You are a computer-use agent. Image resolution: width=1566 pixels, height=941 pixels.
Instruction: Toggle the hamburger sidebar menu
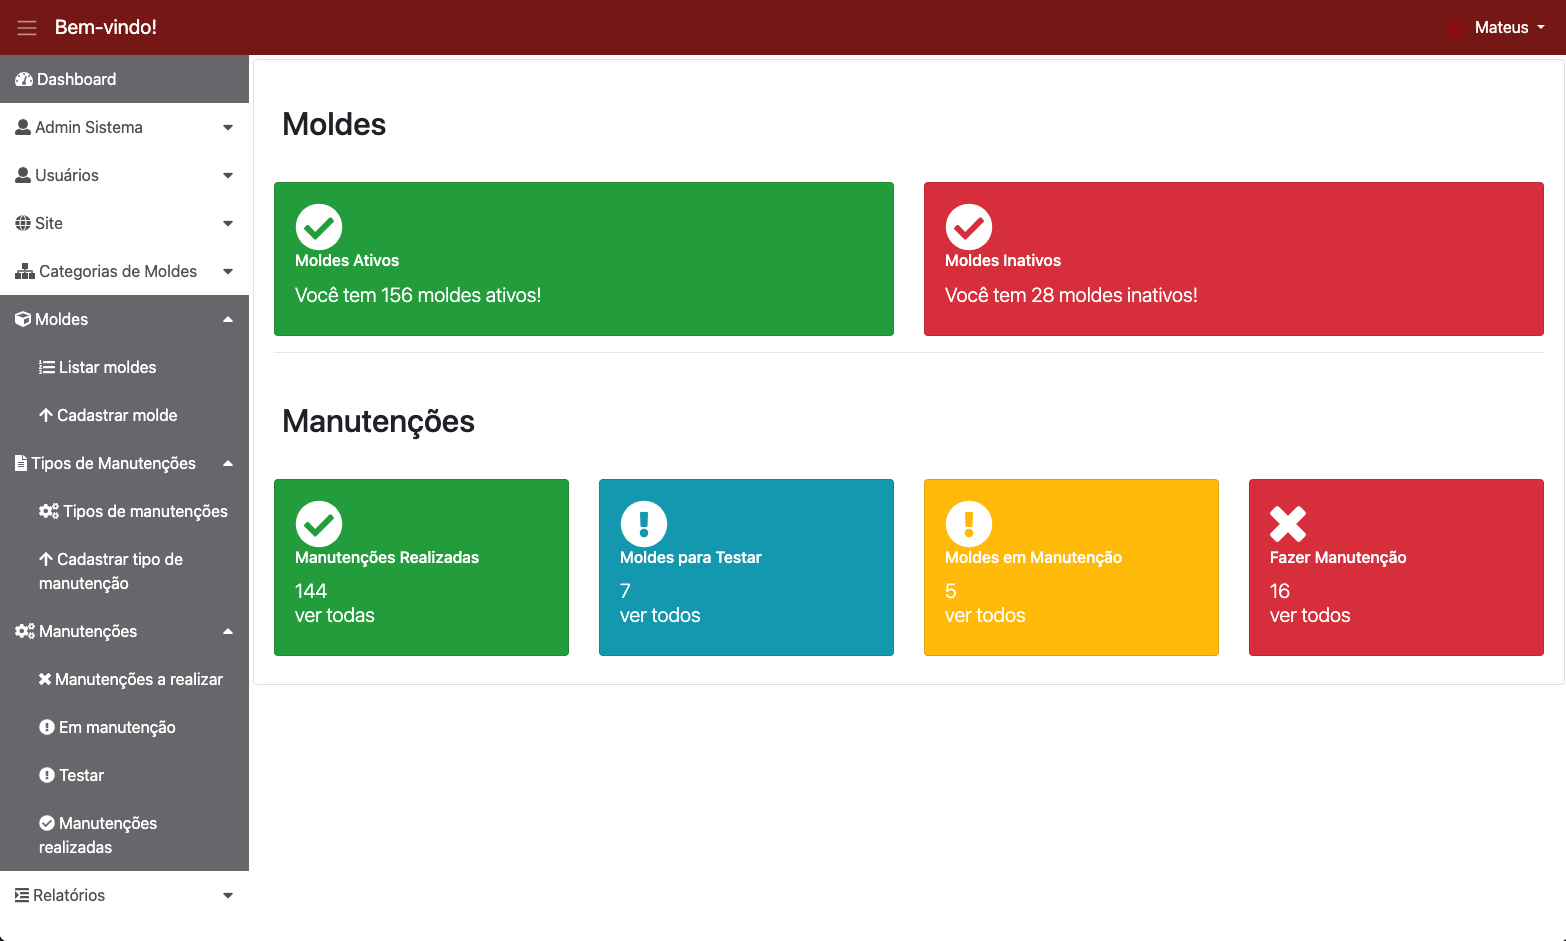27,28
